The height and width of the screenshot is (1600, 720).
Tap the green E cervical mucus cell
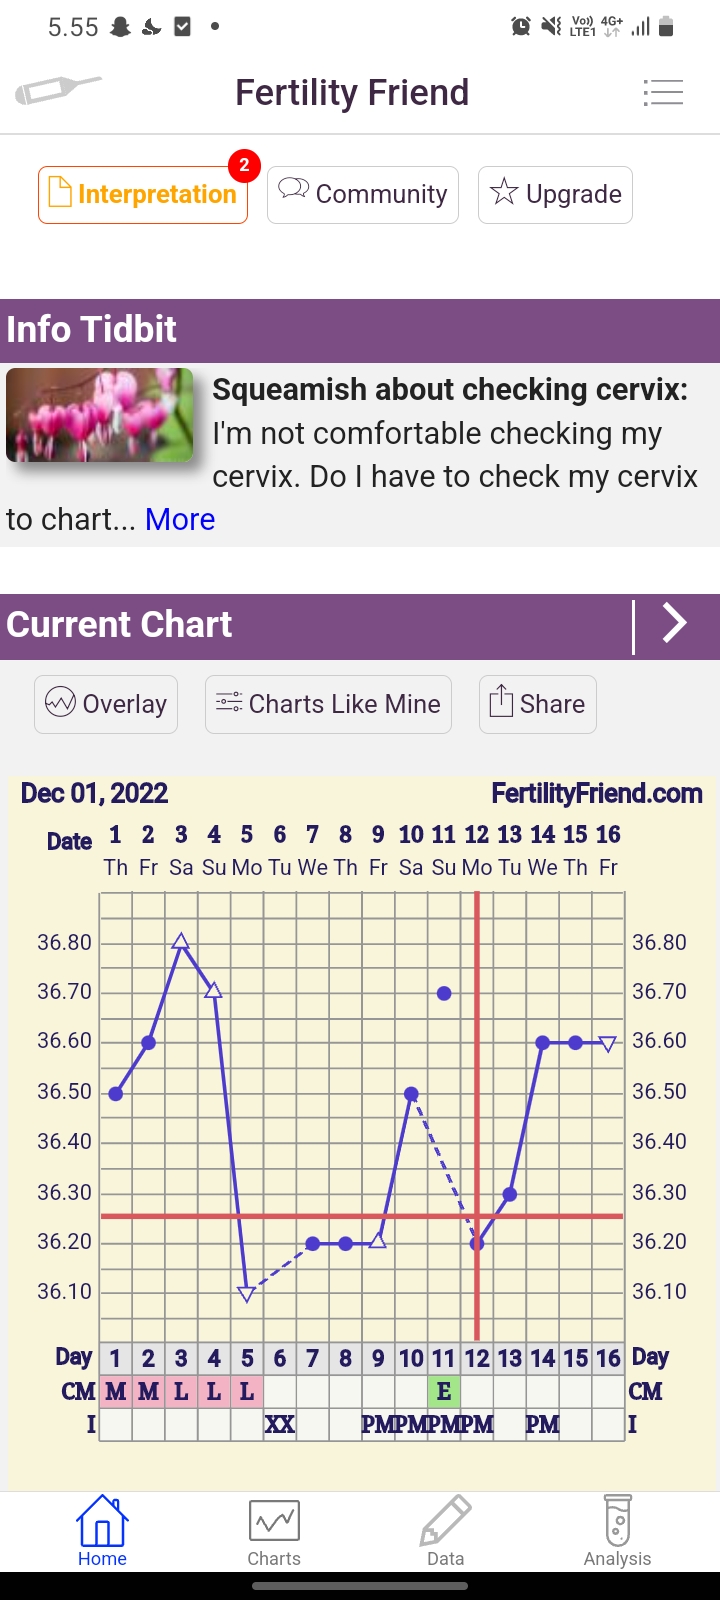pos(444,1391)
